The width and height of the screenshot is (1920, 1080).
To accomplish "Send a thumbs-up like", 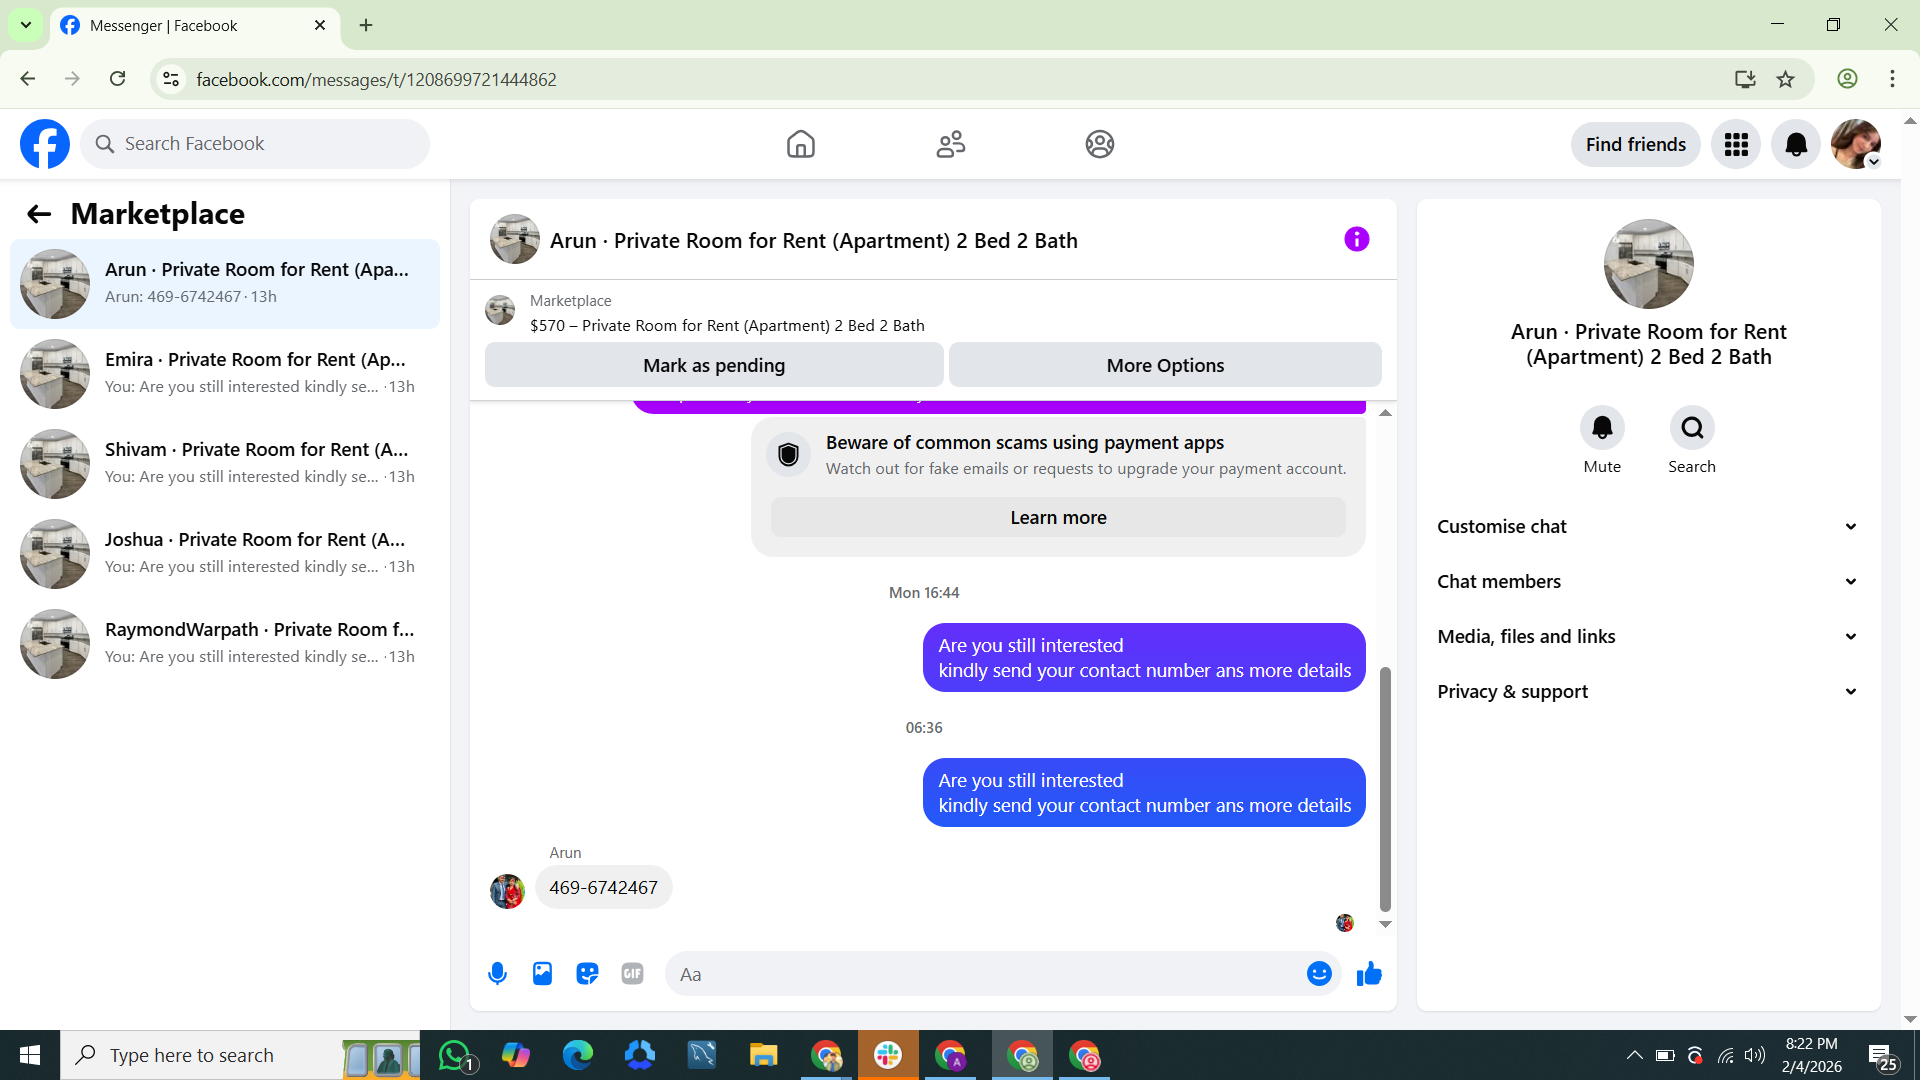I will pos(1369,974).
